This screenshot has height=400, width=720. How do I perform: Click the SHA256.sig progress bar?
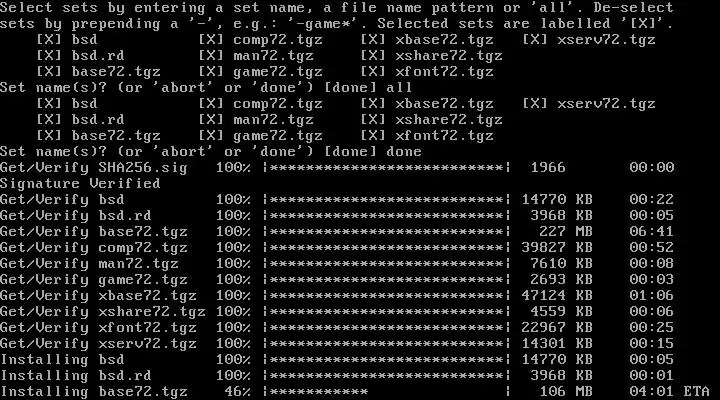(386, 168)
